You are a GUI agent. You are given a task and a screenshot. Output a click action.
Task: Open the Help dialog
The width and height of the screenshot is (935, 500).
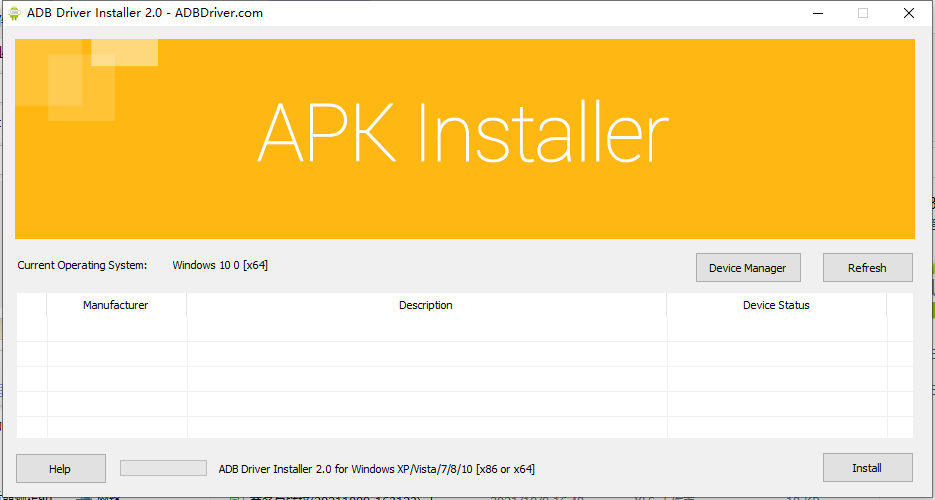pyautogui.click(x=60, y=468)
